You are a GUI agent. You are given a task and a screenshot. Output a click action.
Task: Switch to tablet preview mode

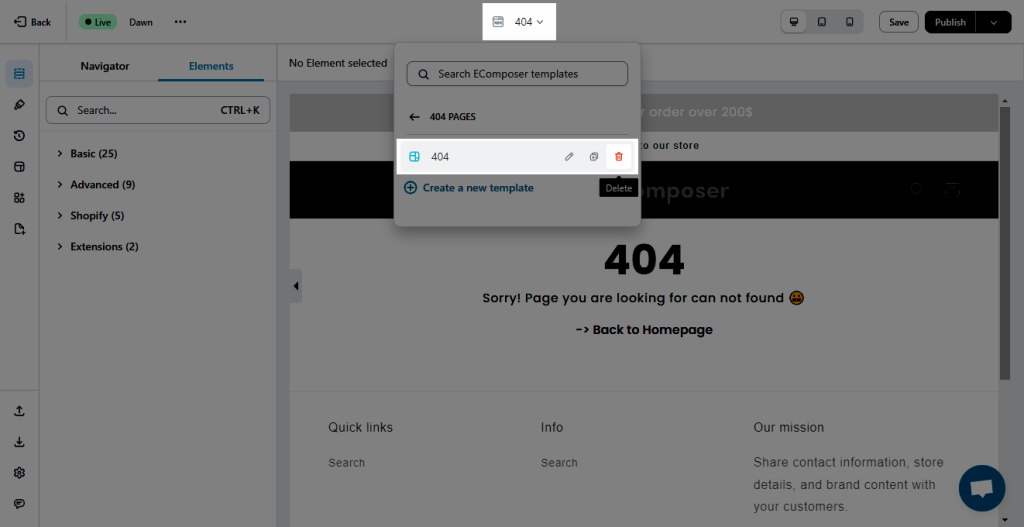click(822, 22)
